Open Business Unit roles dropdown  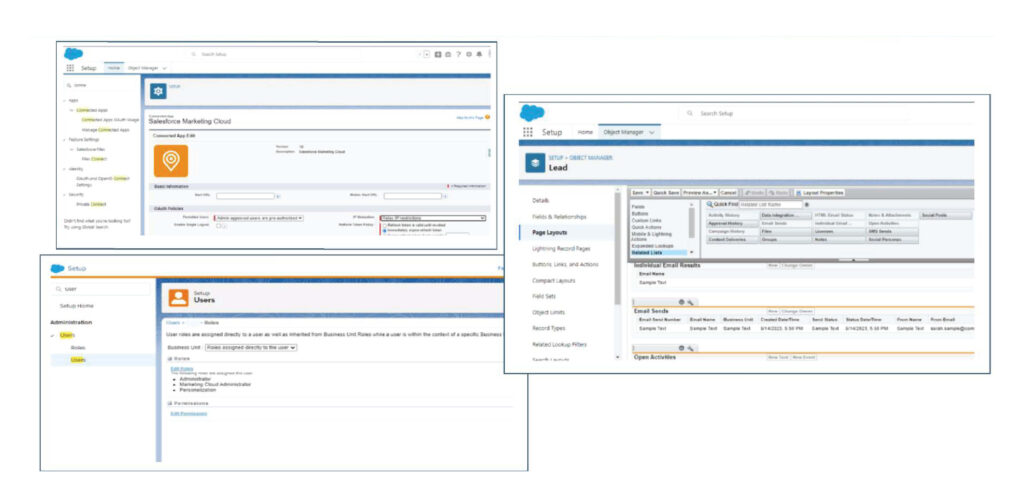(x=251, y=348)
